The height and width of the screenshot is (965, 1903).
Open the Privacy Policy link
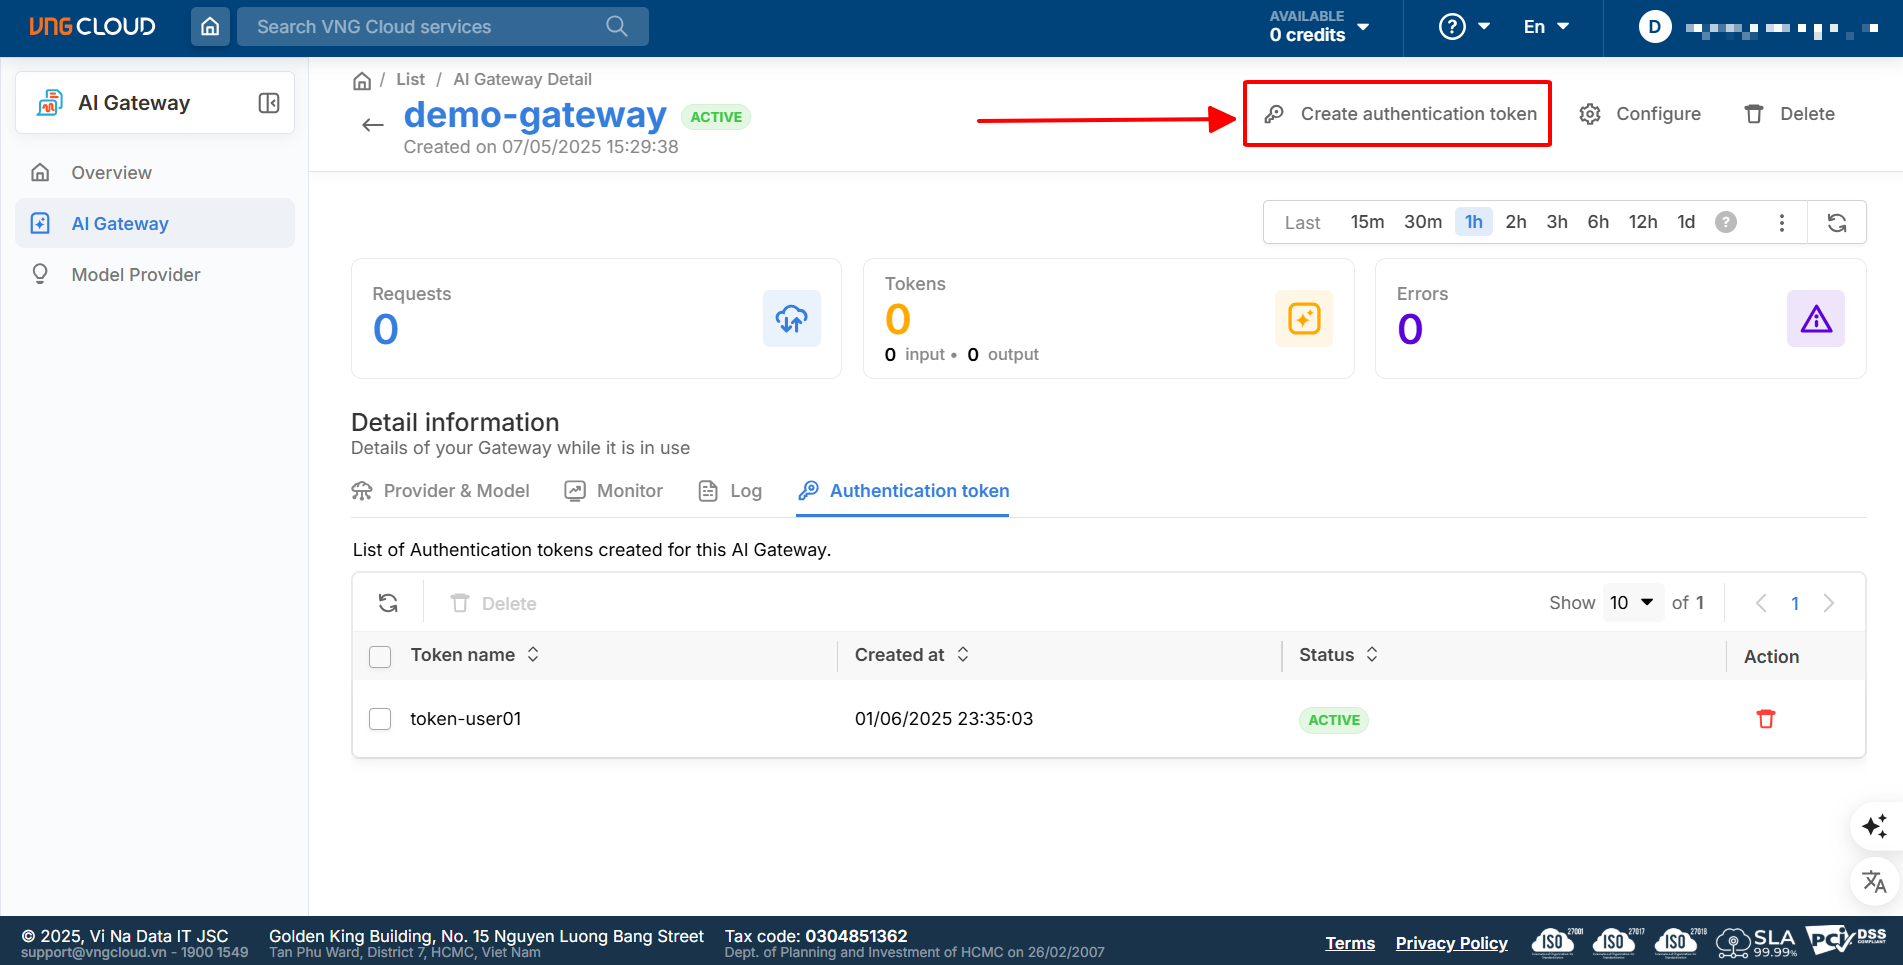(x=1451, y=943)
